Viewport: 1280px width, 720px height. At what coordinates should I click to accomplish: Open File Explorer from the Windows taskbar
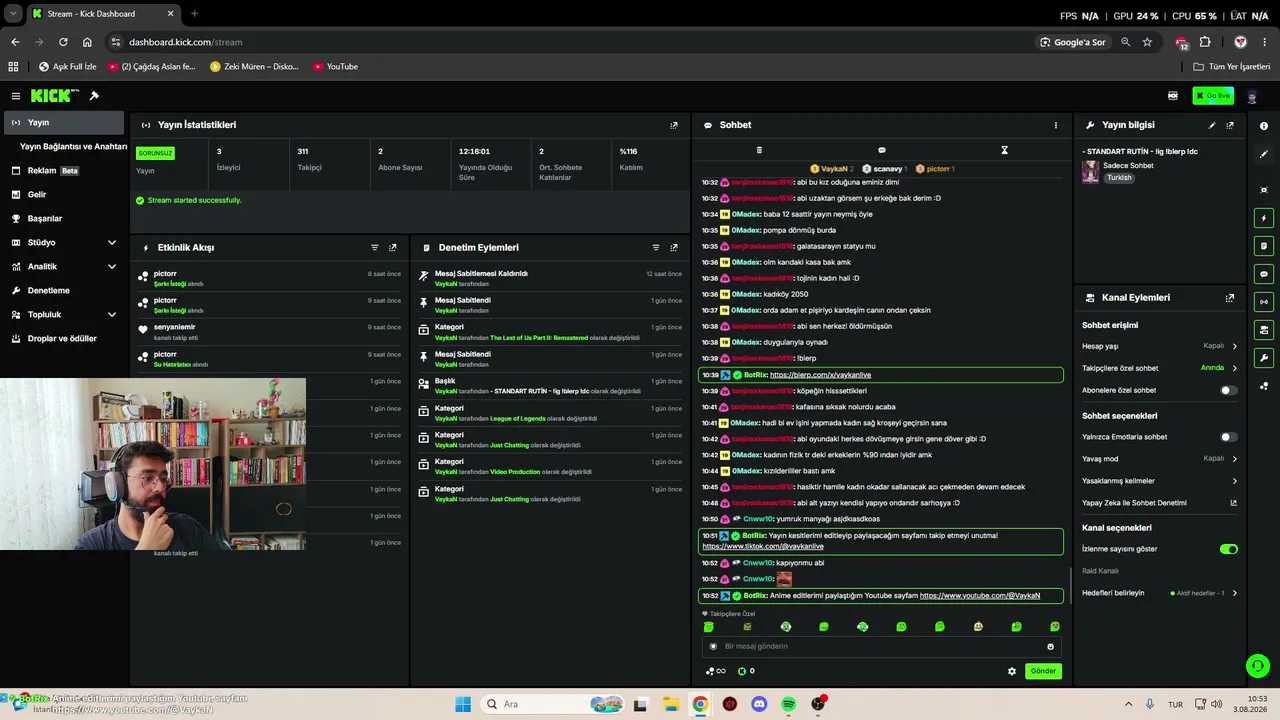671,704
